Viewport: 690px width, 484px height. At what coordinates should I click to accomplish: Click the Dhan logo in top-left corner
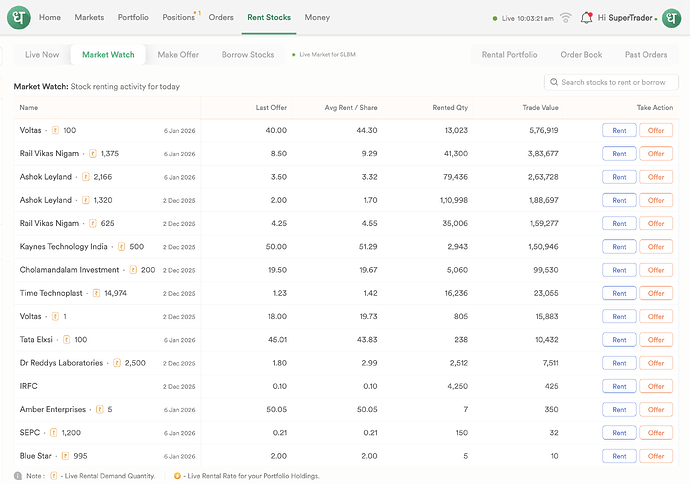19,17
